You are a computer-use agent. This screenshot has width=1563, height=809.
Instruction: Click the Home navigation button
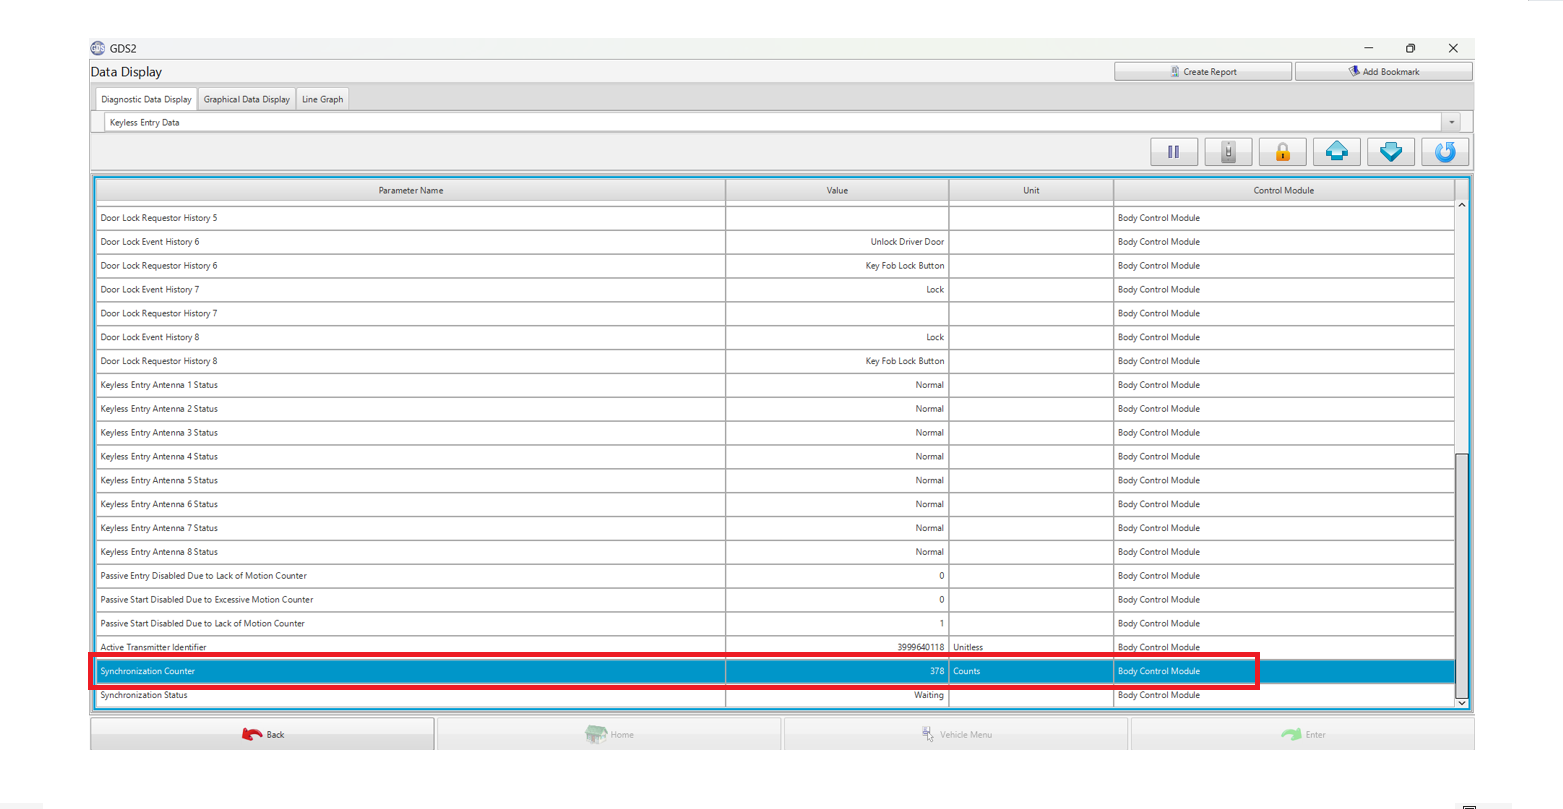(609, 734)
